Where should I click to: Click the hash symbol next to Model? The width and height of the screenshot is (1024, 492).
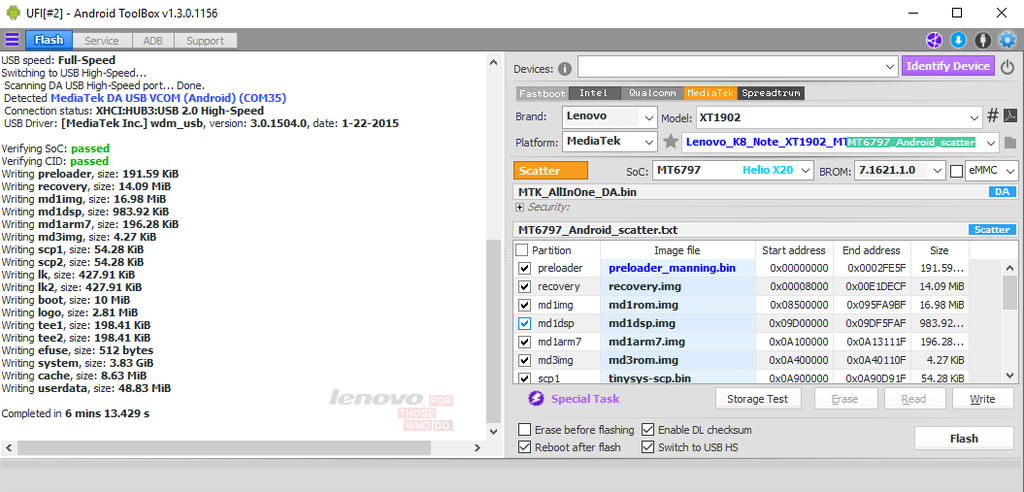[993, 116]
